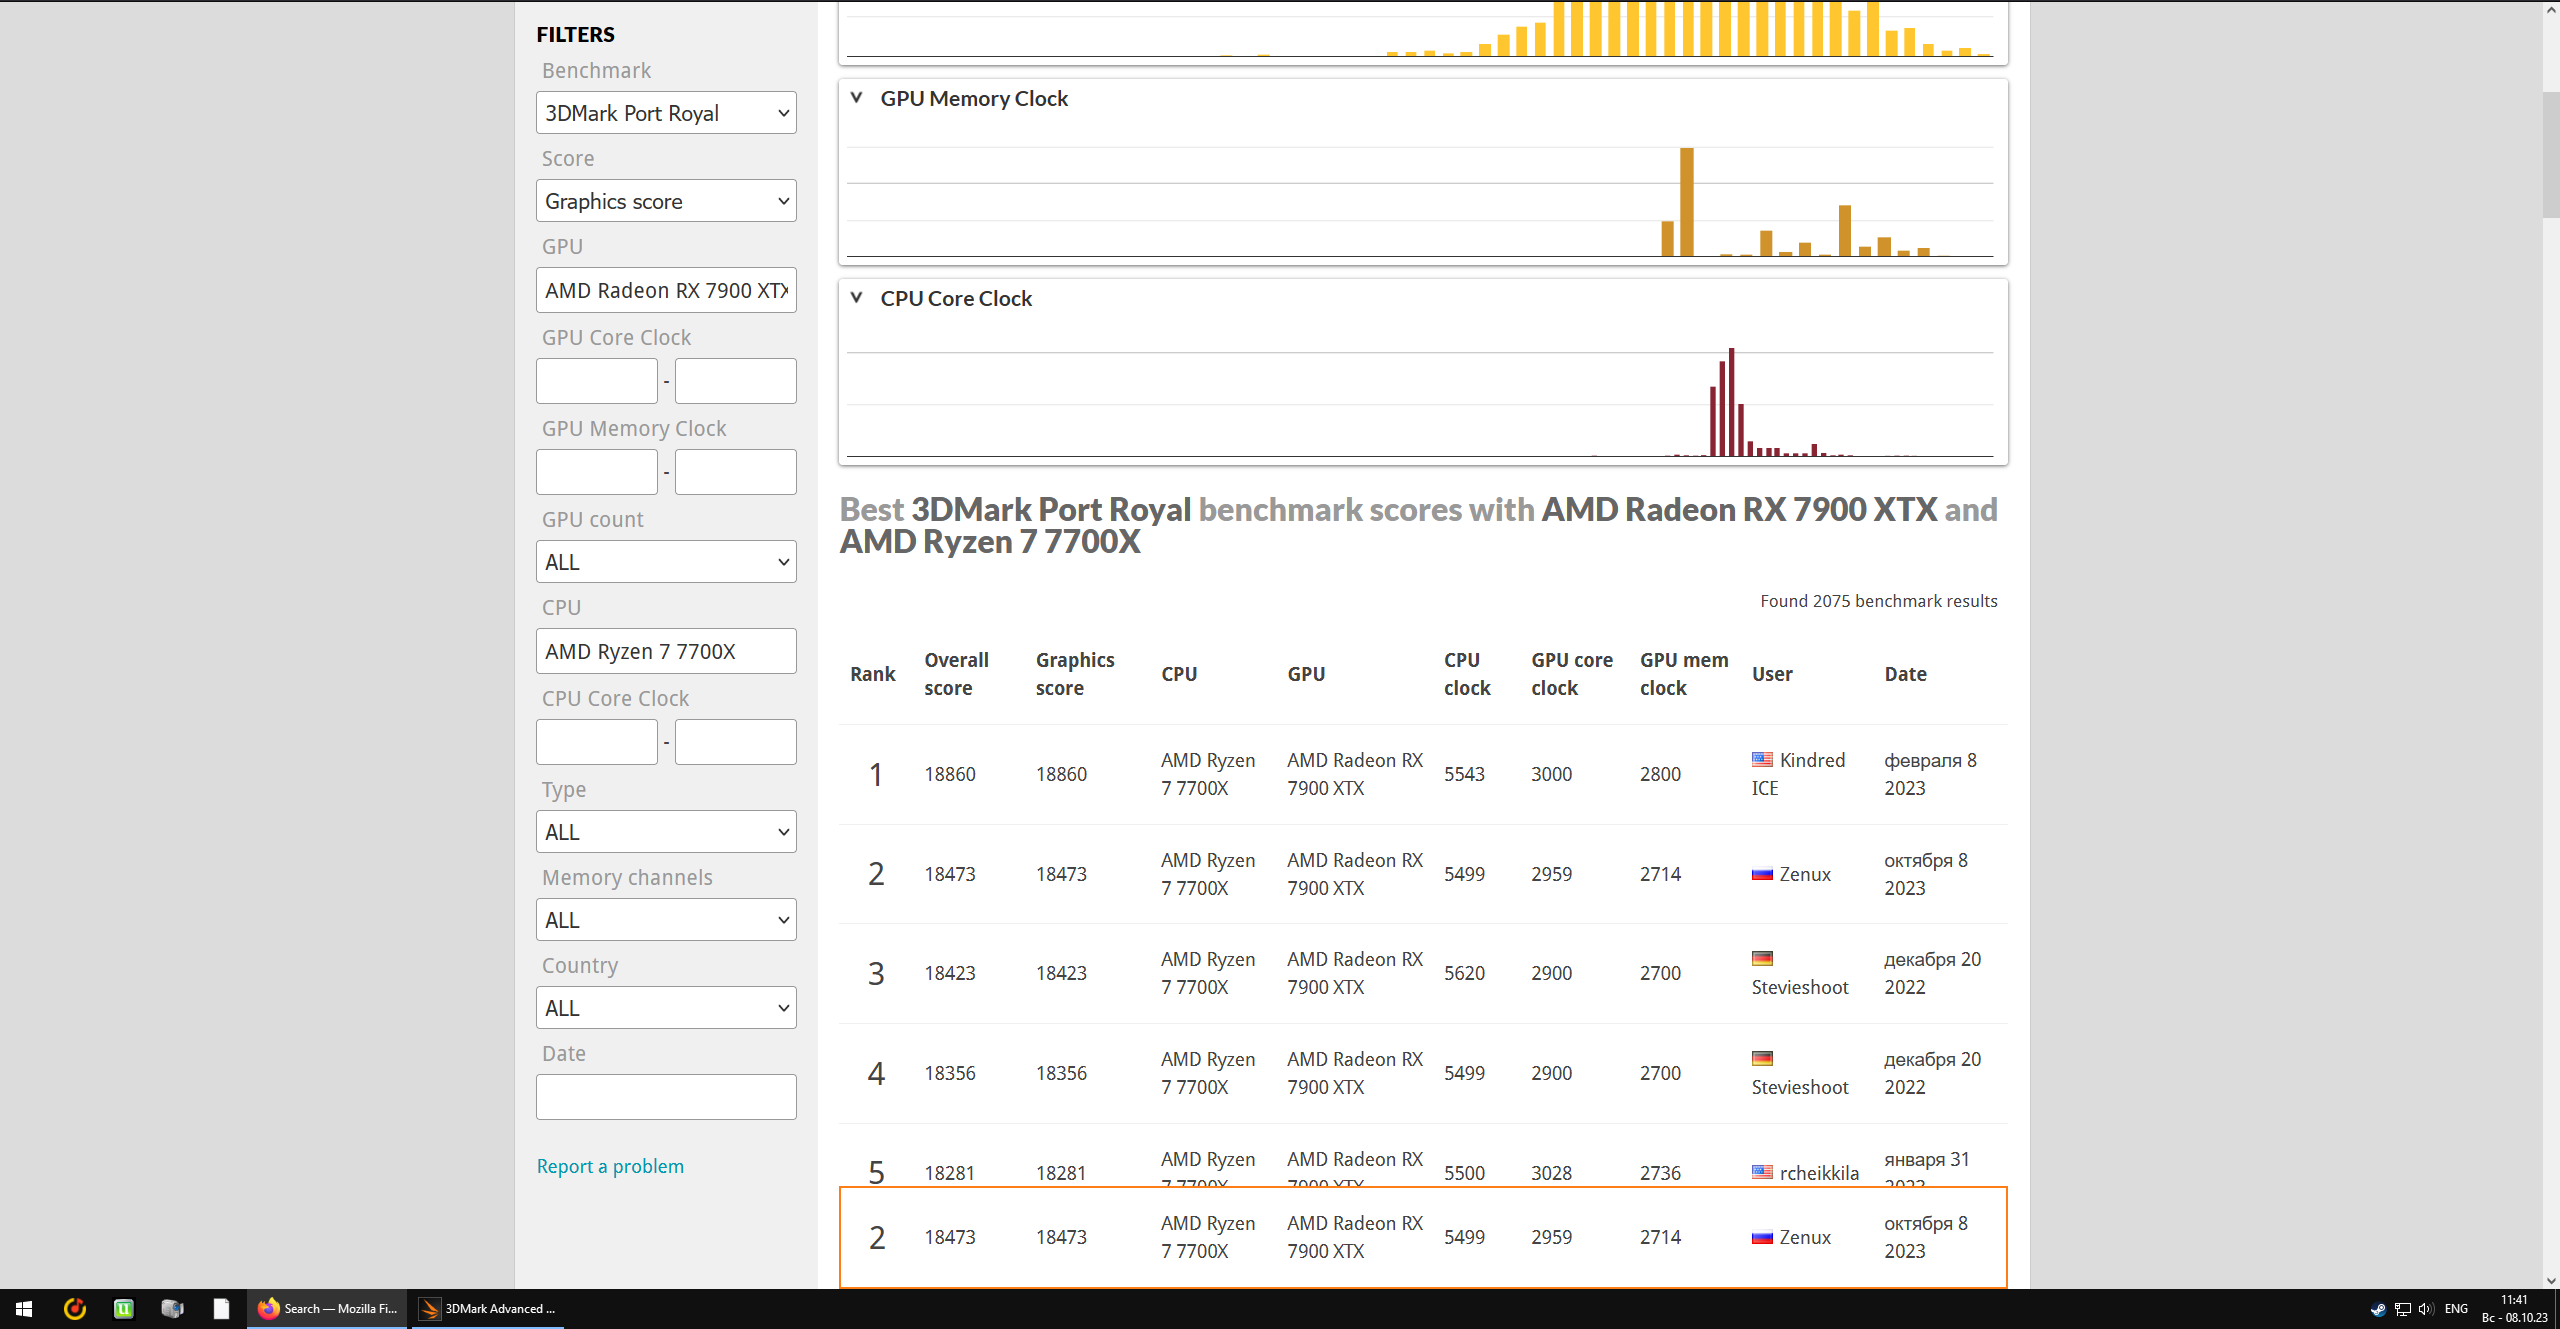The height and width of the screenshot is (1329, 2560).
Task: Switch to 3DMark Advanced taskbar window
Action: pos(487,1309)
